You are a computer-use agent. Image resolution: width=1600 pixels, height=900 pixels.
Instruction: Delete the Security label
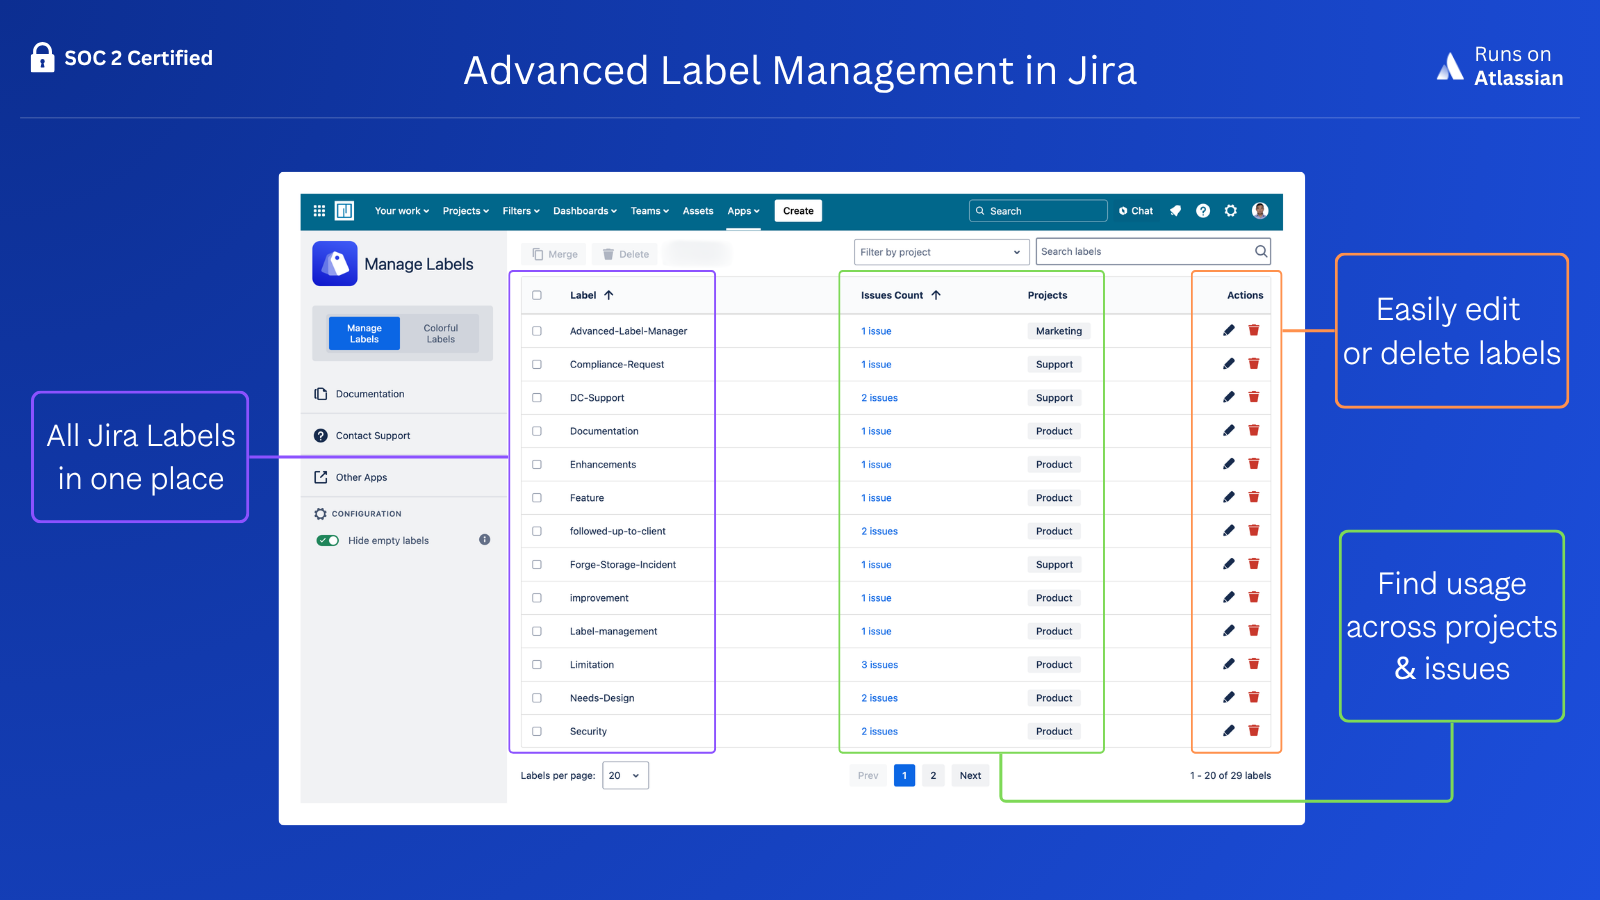1254,731
